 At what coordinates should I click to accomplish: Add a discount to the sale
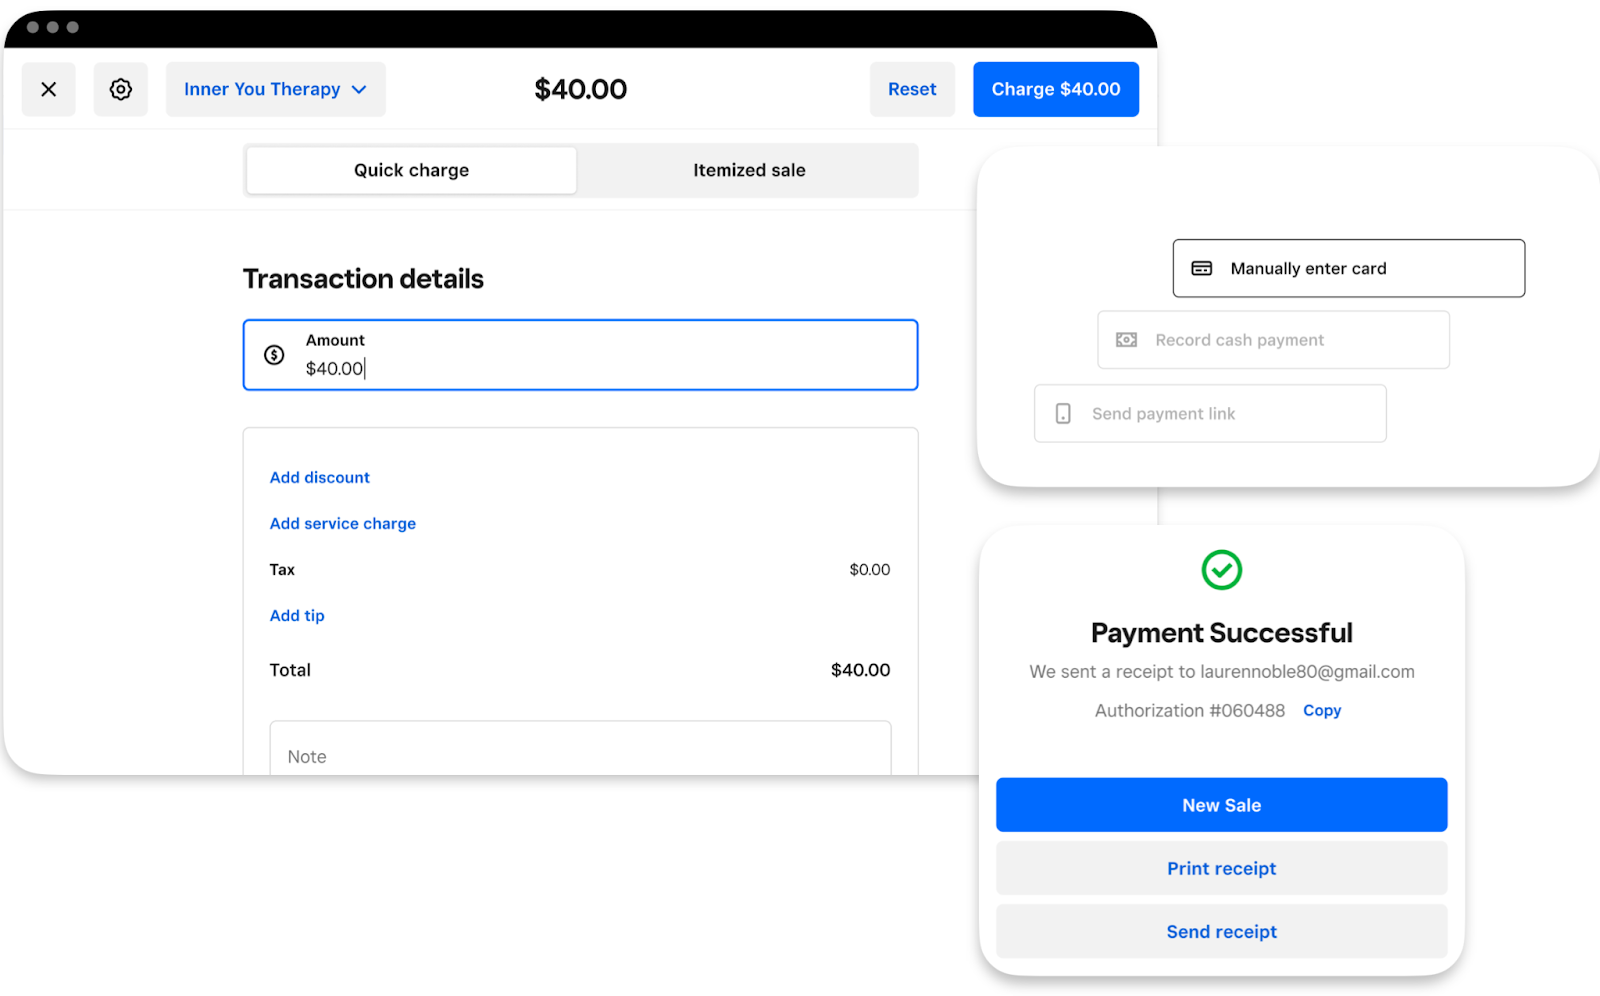[x=319, y=477]
